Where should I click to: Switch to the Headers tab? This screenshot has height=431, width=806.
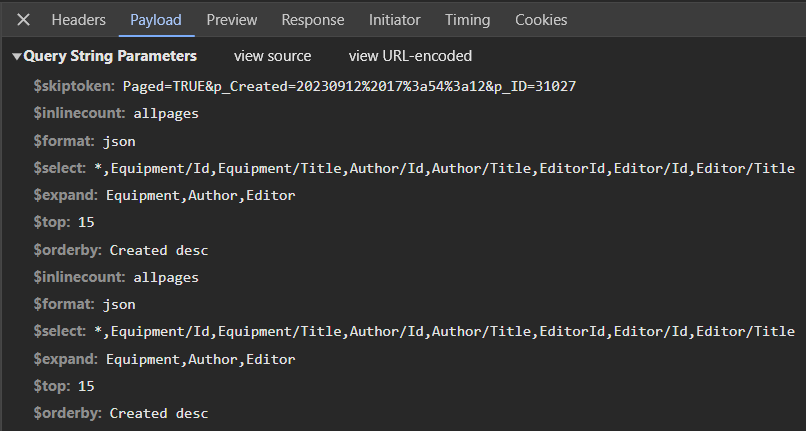[x=78, y=20]
